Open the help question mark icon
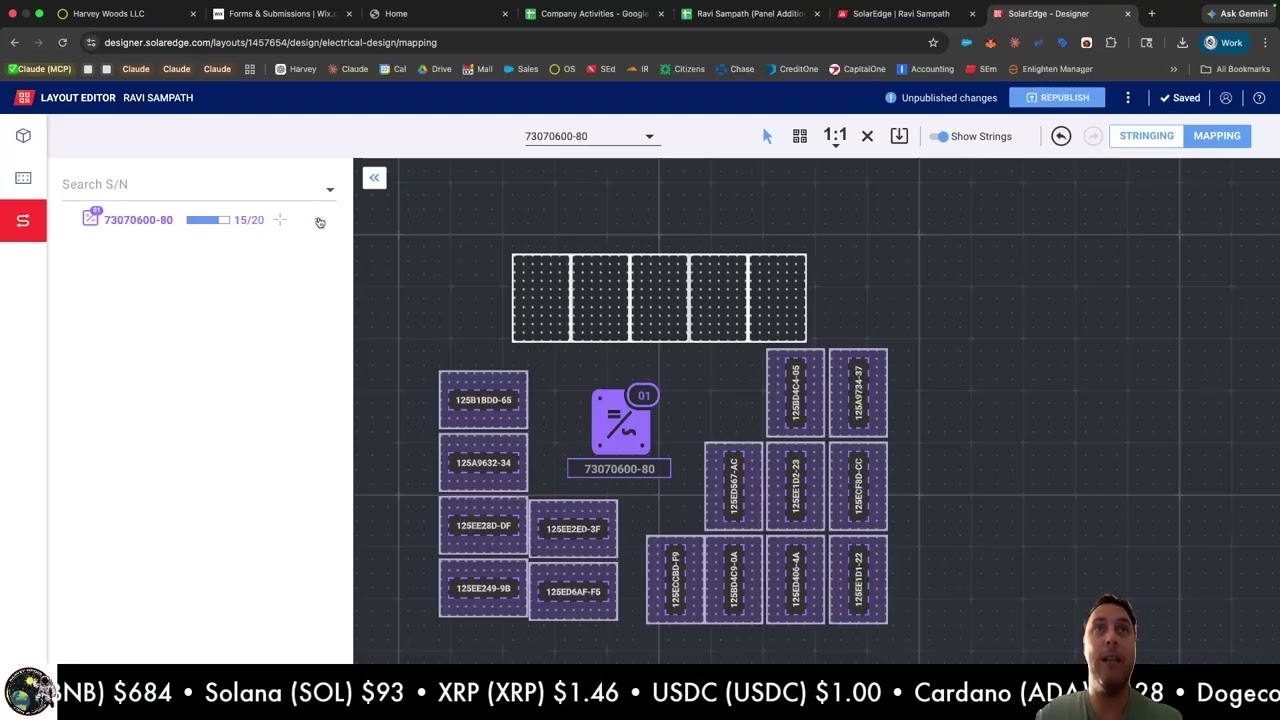1280x720 pixels. coord(1259,98)
